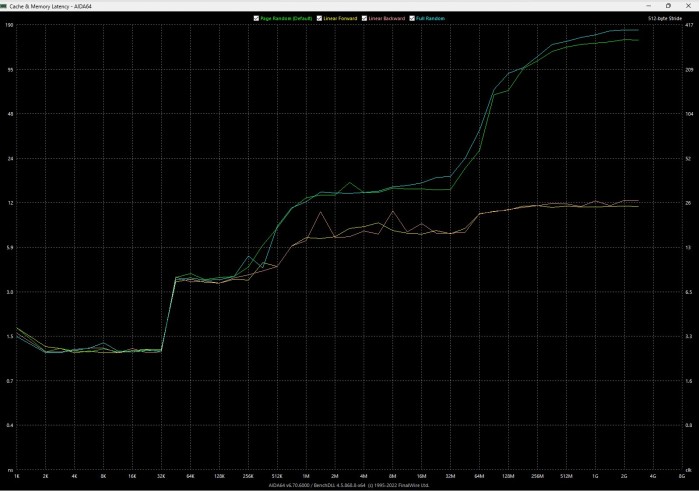
Task: Maximize the Cache & Memory Latency window
Action: pos(668,6)
